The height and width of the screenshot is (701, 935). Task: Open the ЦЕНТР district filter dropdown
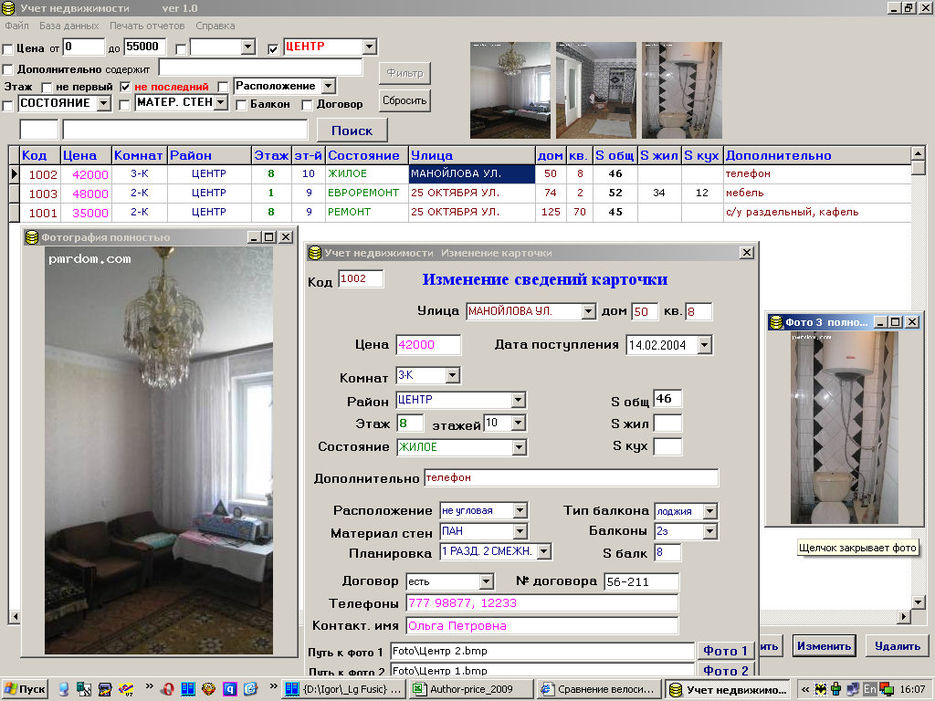[369, 46]
